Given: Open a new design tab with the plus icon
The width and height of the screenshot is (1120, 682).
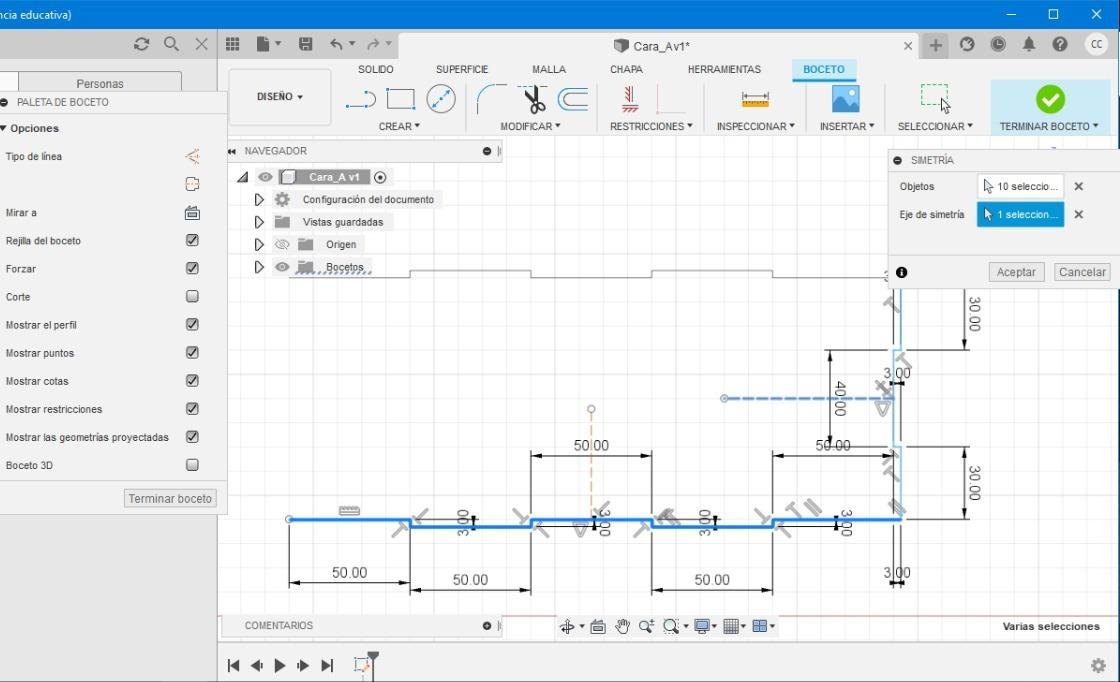Looking at the screenshot, I should coord(935,46).
